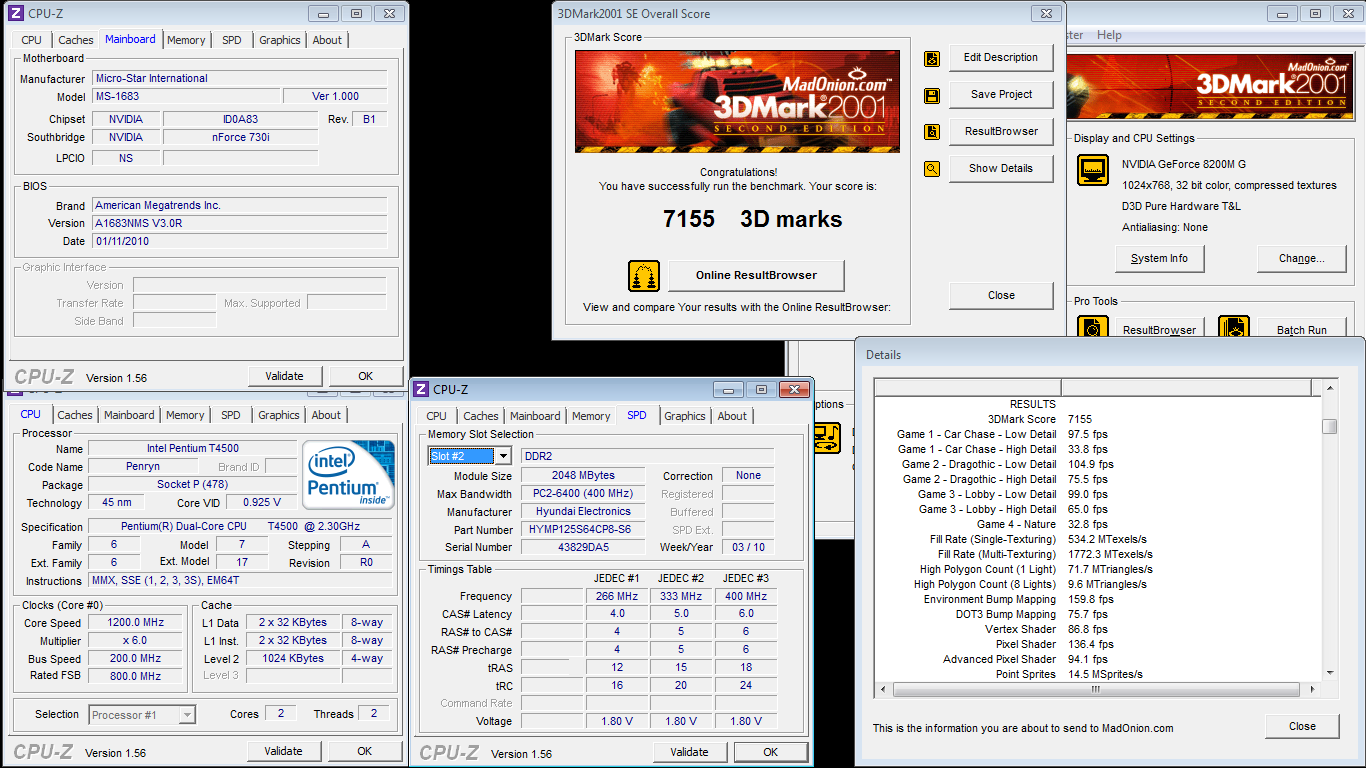Click OK in processor CPU-Z window

coord(365,751)
